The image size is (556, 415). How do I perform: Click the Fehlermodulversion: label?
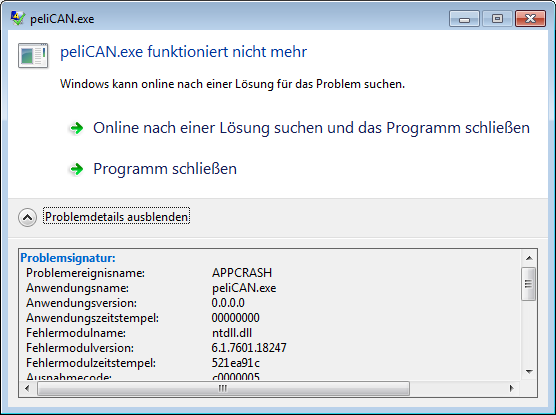pyautogui.click(x=80, y=348)
